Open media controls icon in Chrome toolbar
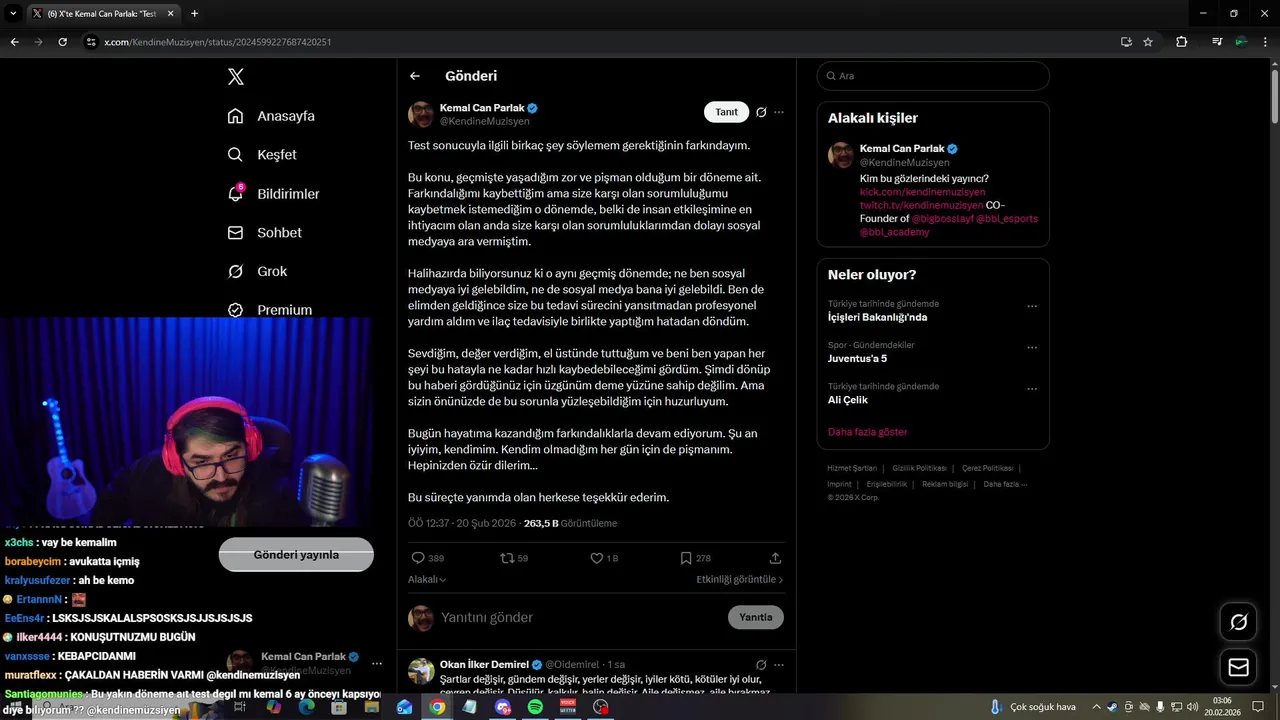 1217,42
